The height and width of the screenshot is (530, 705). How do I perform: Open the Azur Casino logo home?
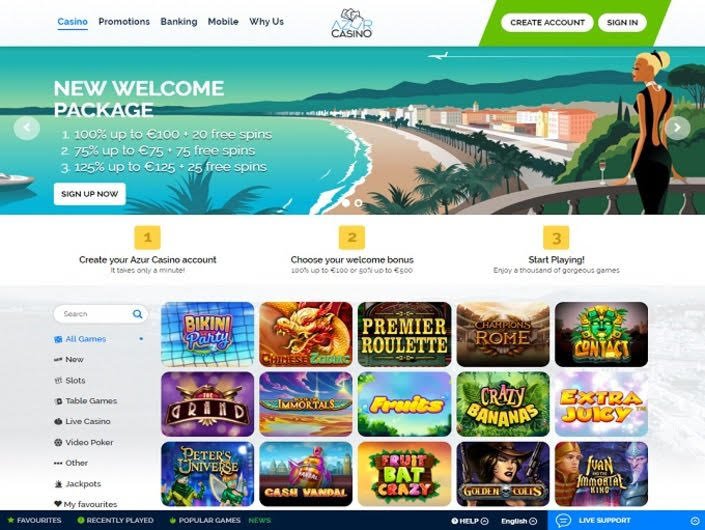352,22
